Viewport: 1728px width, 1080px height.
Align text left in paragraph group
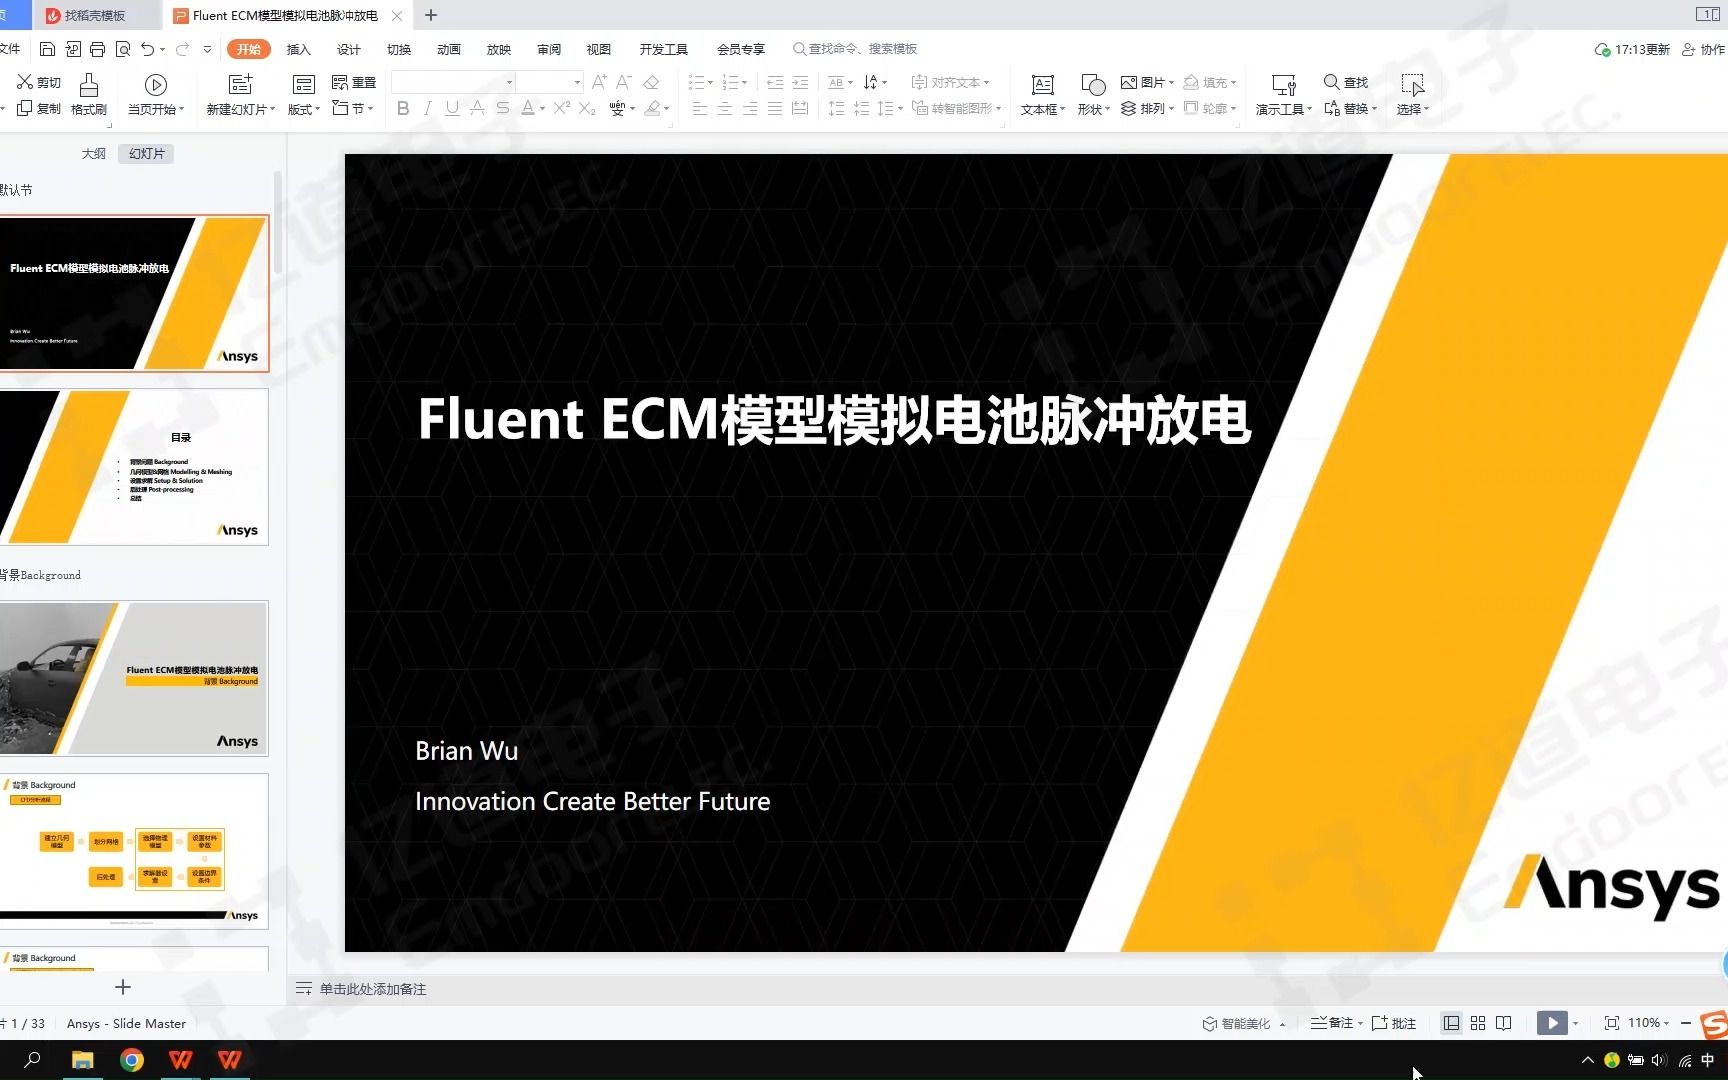700,108
